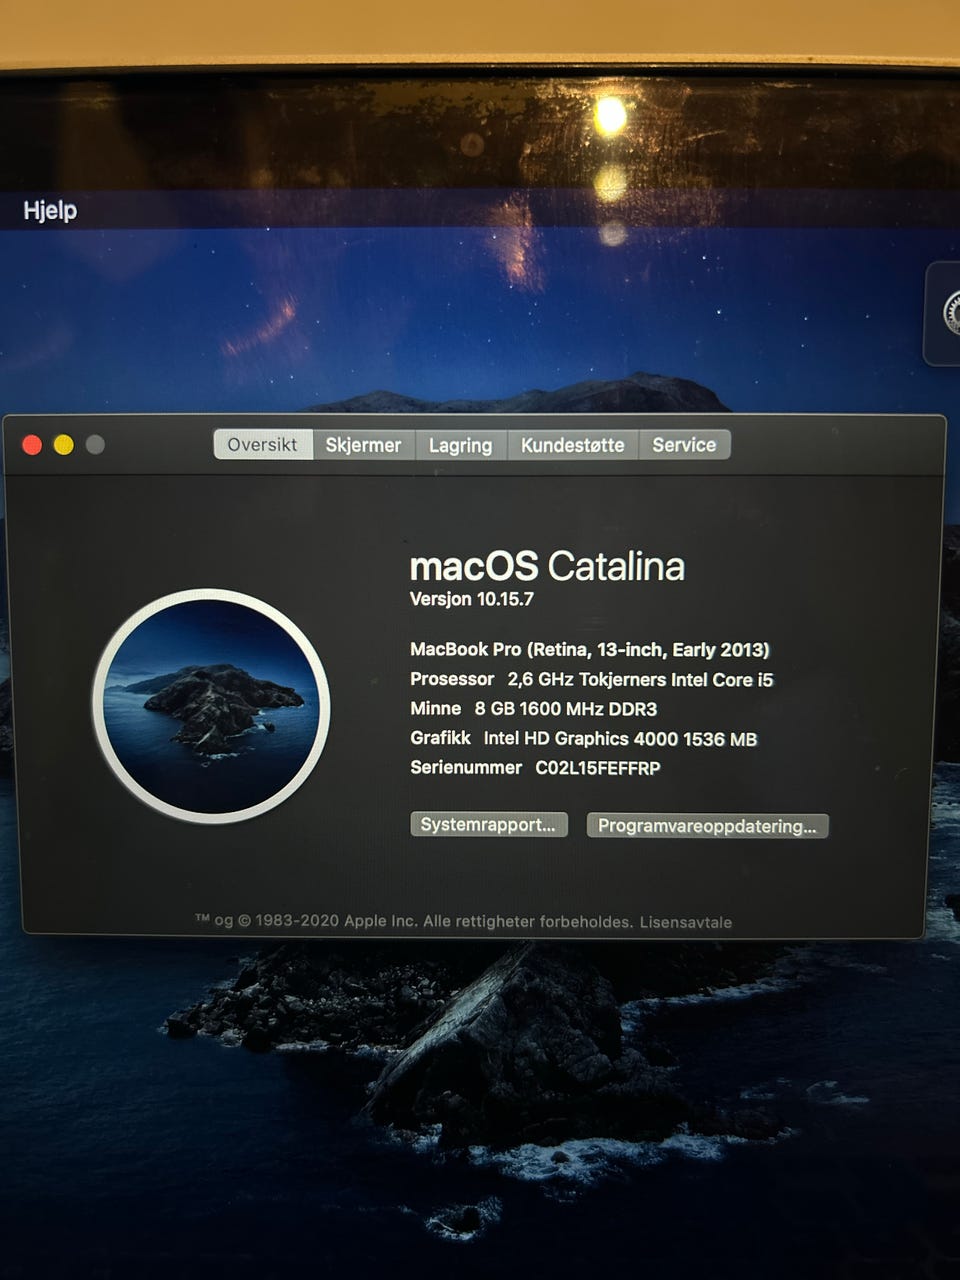960x1280 pixels.
Task: Close the window with the red button
Action: click(32, 445)
